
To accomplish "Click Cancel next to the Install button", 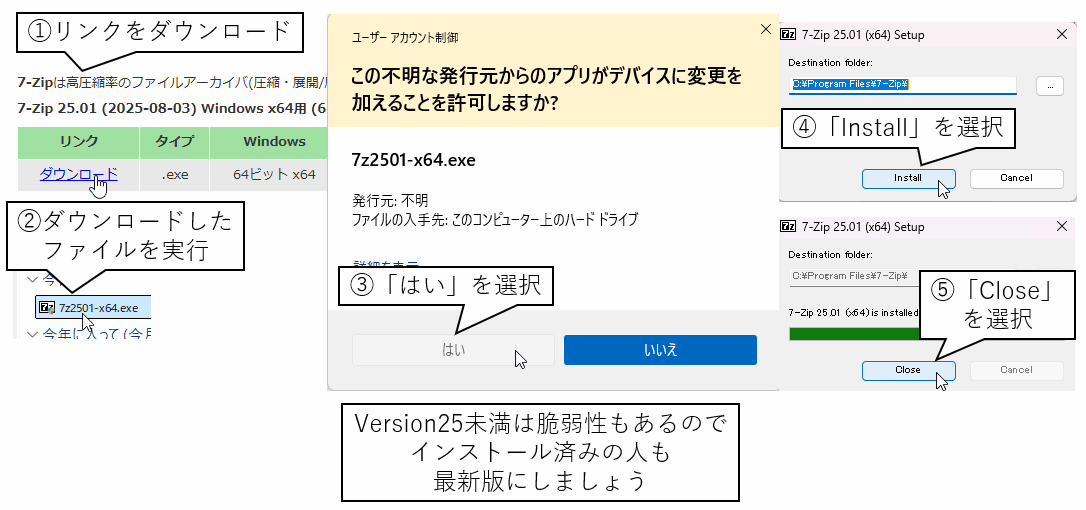I will (1016, 178).
